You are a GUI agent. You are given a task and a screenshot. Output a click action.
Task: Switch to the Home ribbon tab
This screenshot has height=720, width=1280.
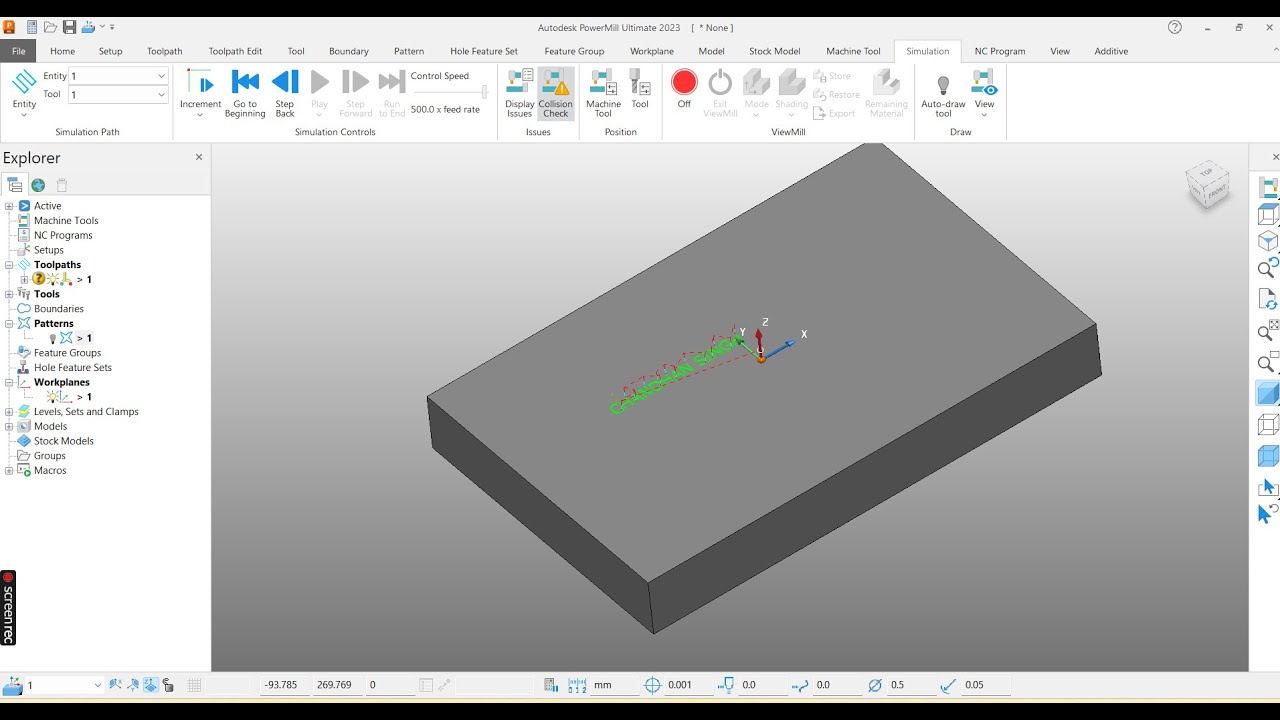[x=62, y=51]
